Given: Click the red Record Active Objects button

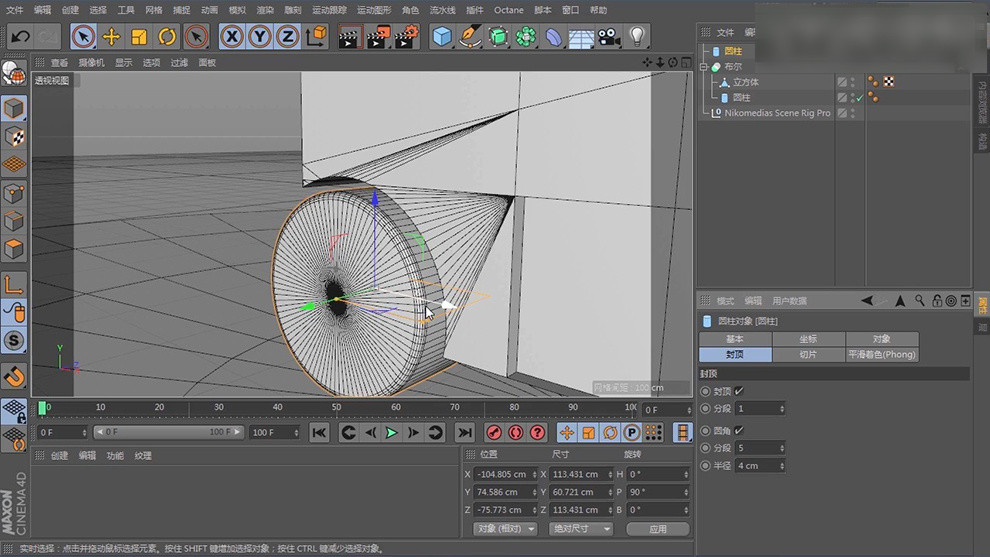Looking at the screenshot, I should point(493,432).
